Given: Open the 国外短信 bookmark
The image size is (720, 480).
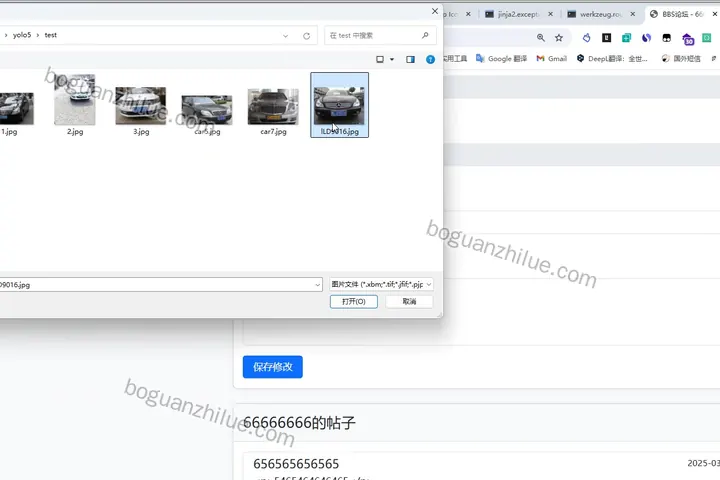Looking at the screenshot, I should coord(681,58).
